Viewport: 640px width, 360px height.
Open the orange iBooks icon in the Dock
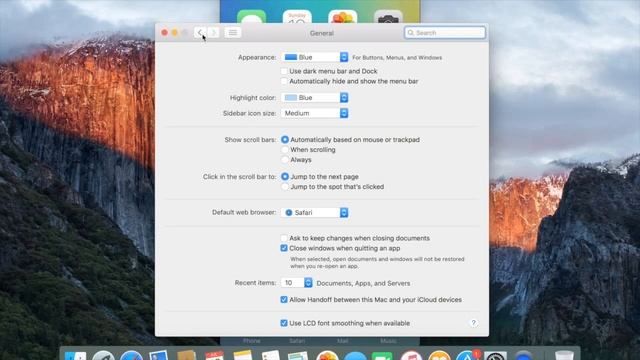point(439,355)
